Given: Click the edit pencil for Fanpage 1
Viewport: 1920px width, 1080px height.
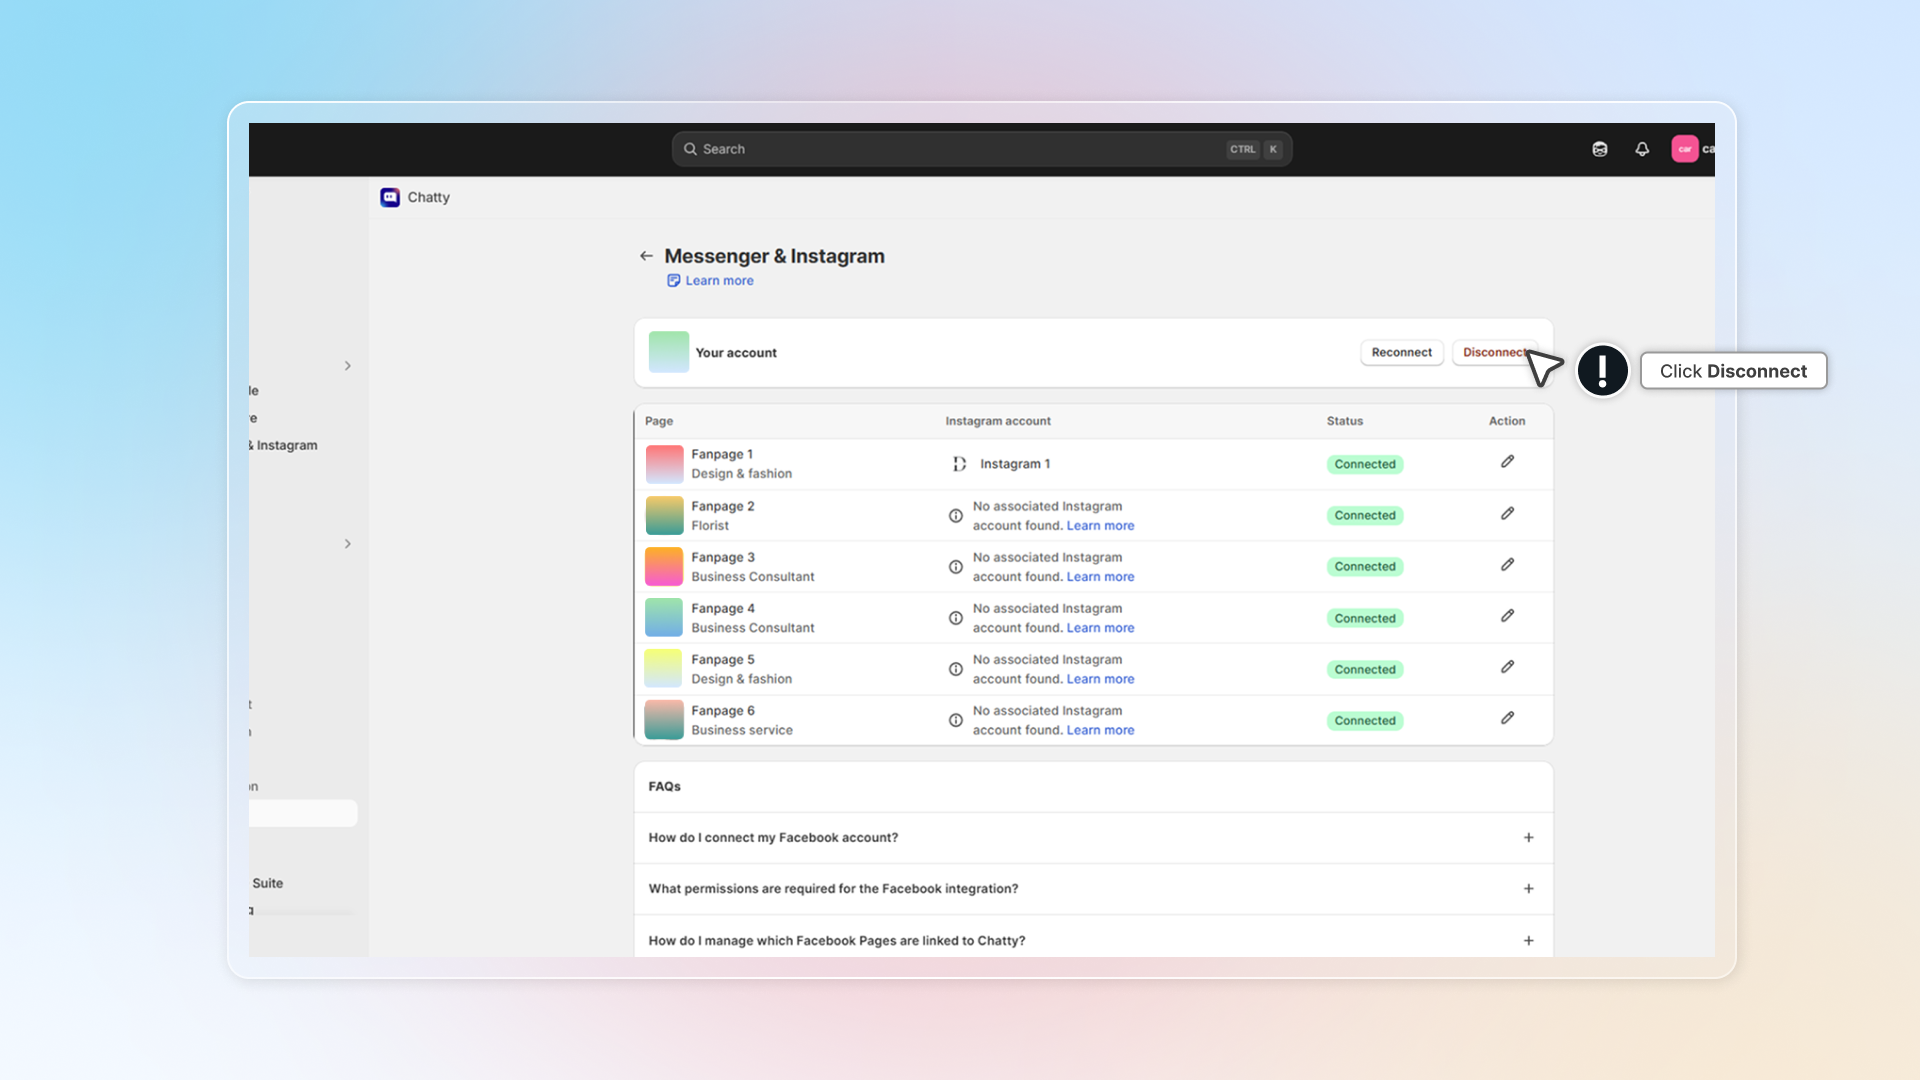Looking at the screenshot, I should click(1507, 462).
